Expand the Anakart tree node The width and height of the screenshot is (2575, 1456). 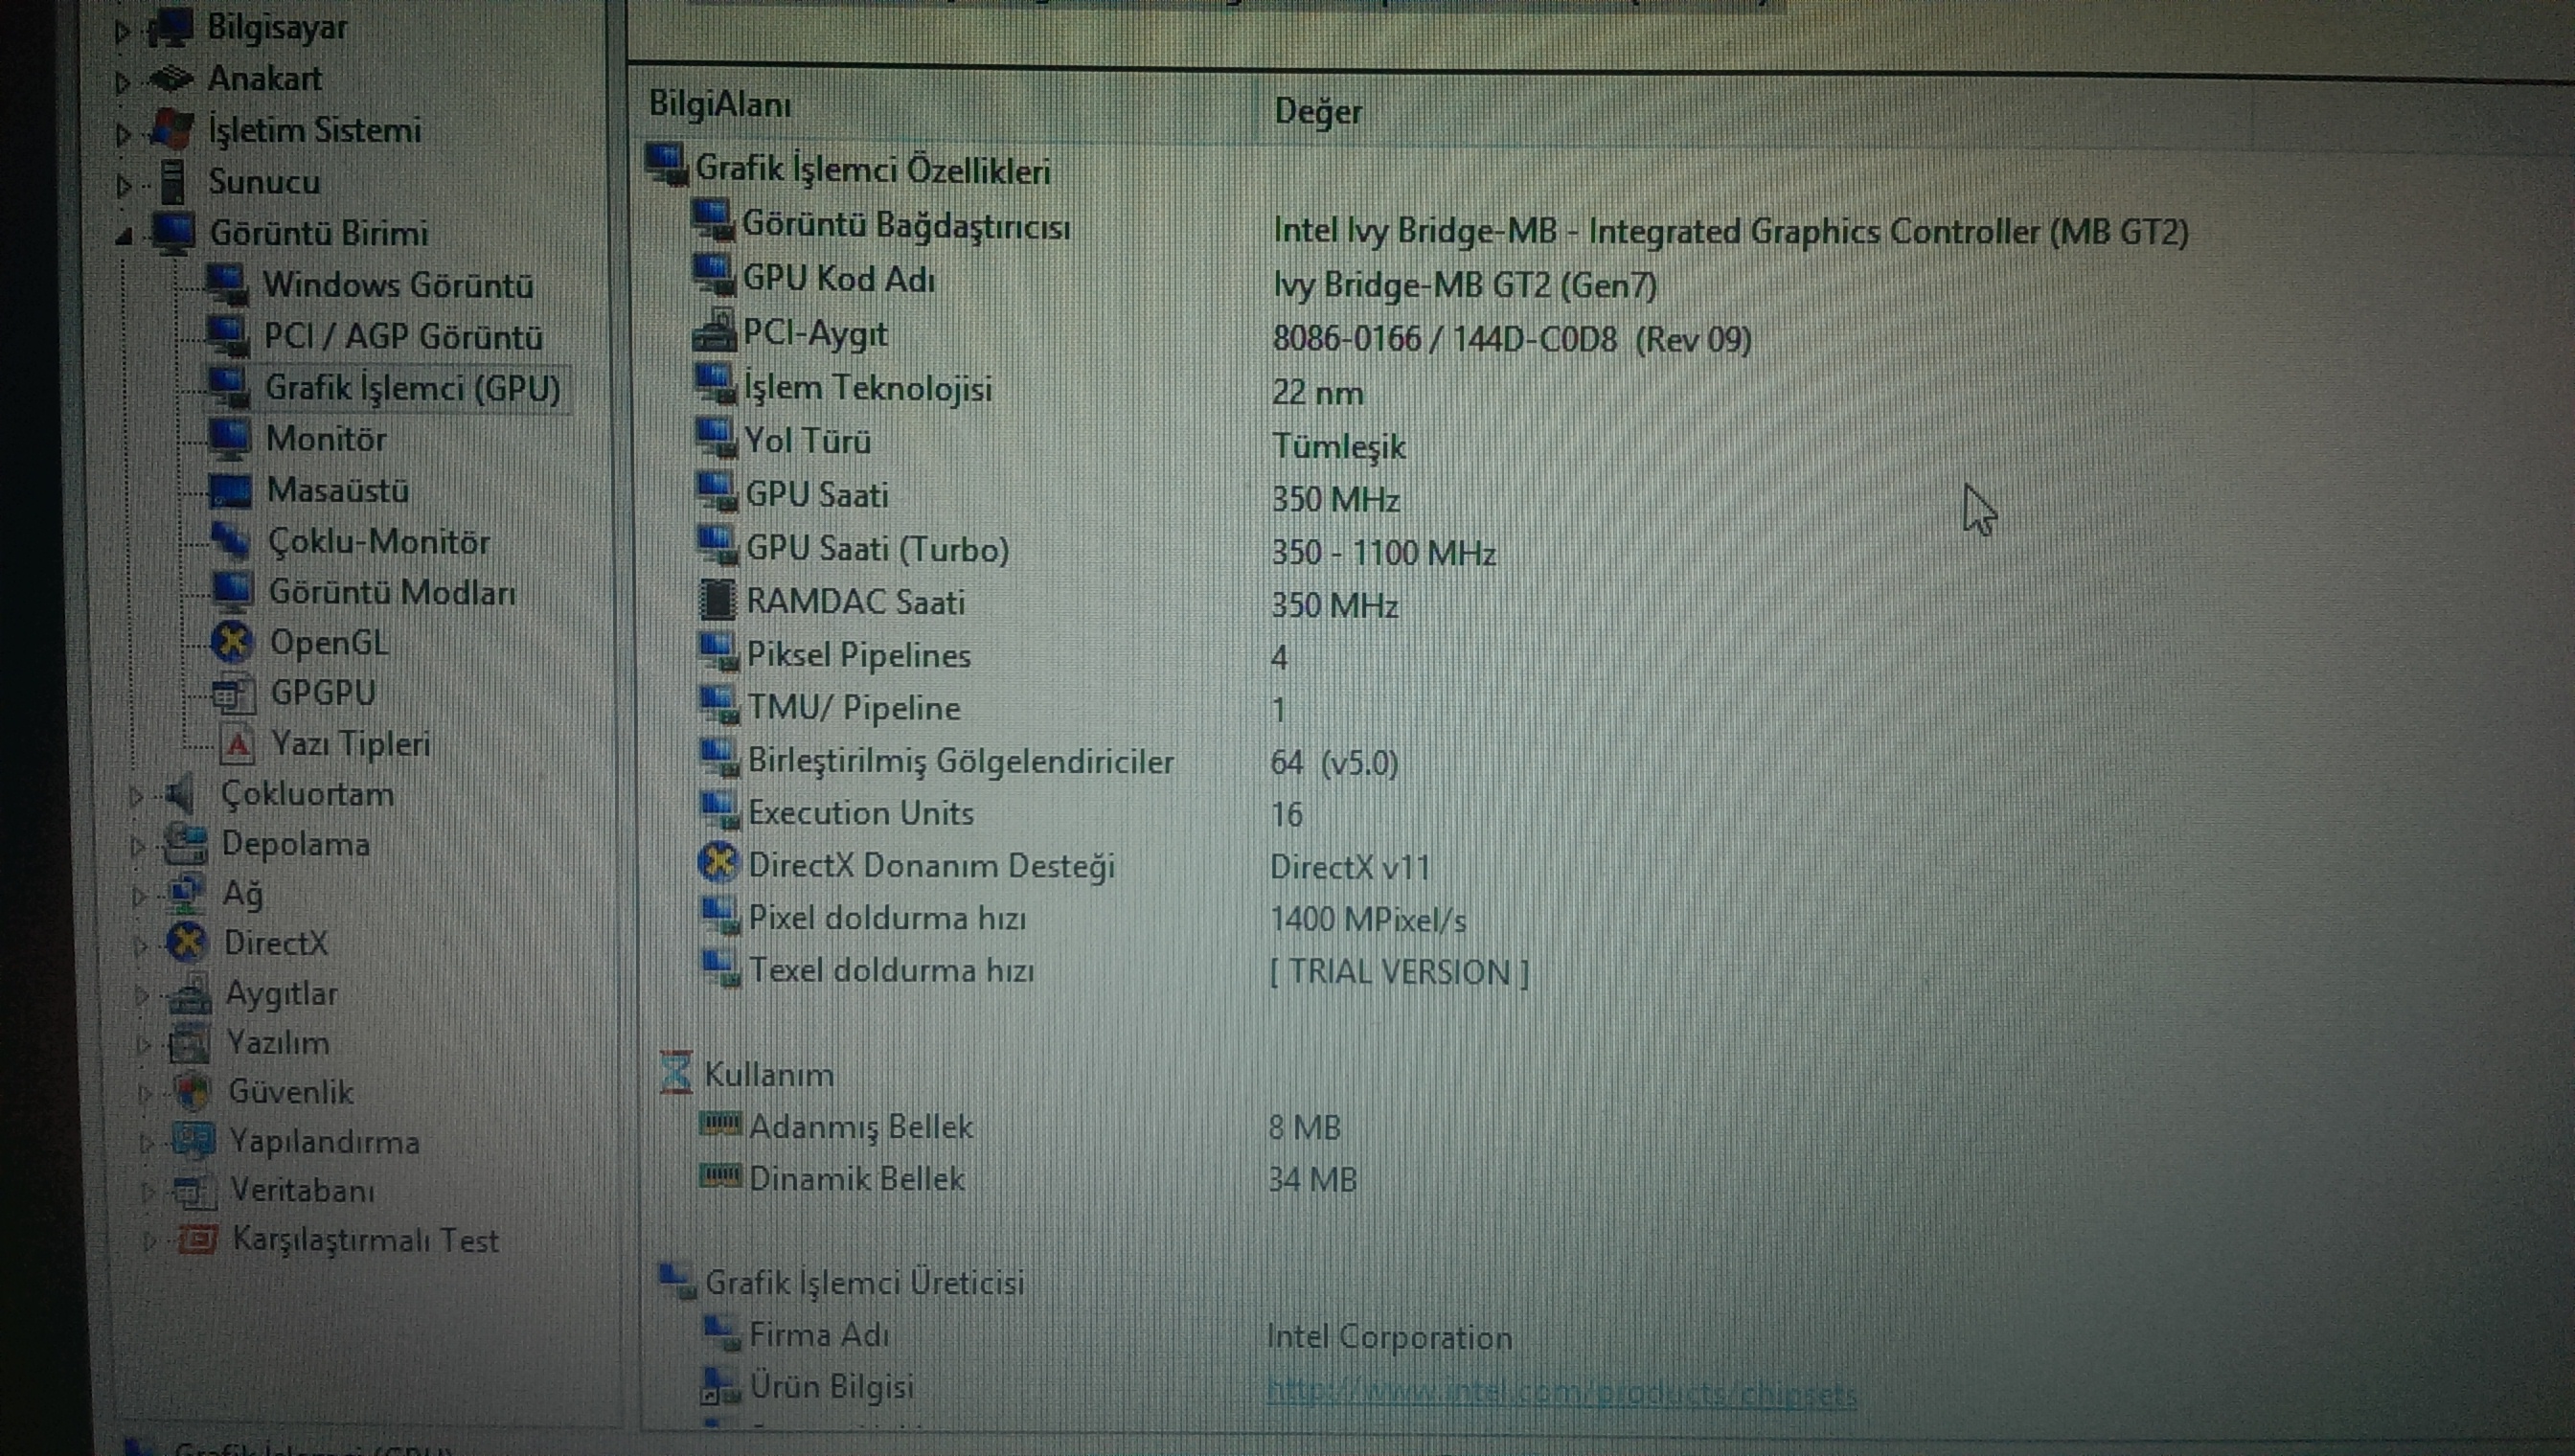122,81
